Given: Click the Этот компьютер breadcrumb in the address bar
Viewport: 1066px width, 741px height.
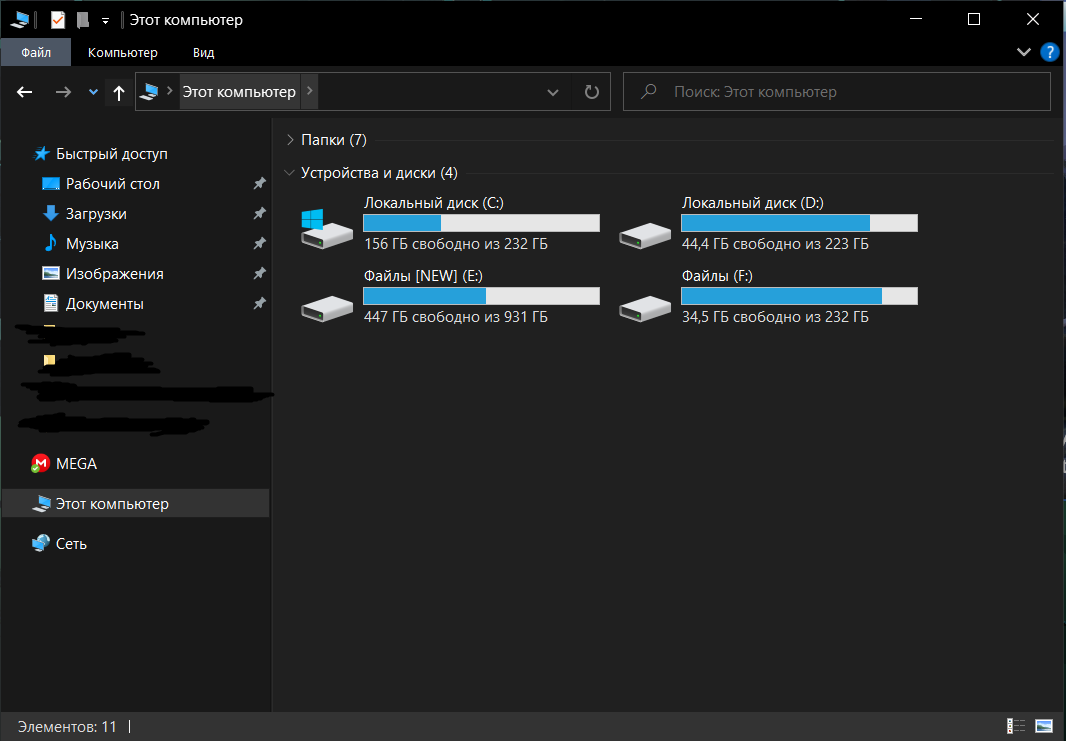Looking at the screenshot, I should tap(239, 92).
